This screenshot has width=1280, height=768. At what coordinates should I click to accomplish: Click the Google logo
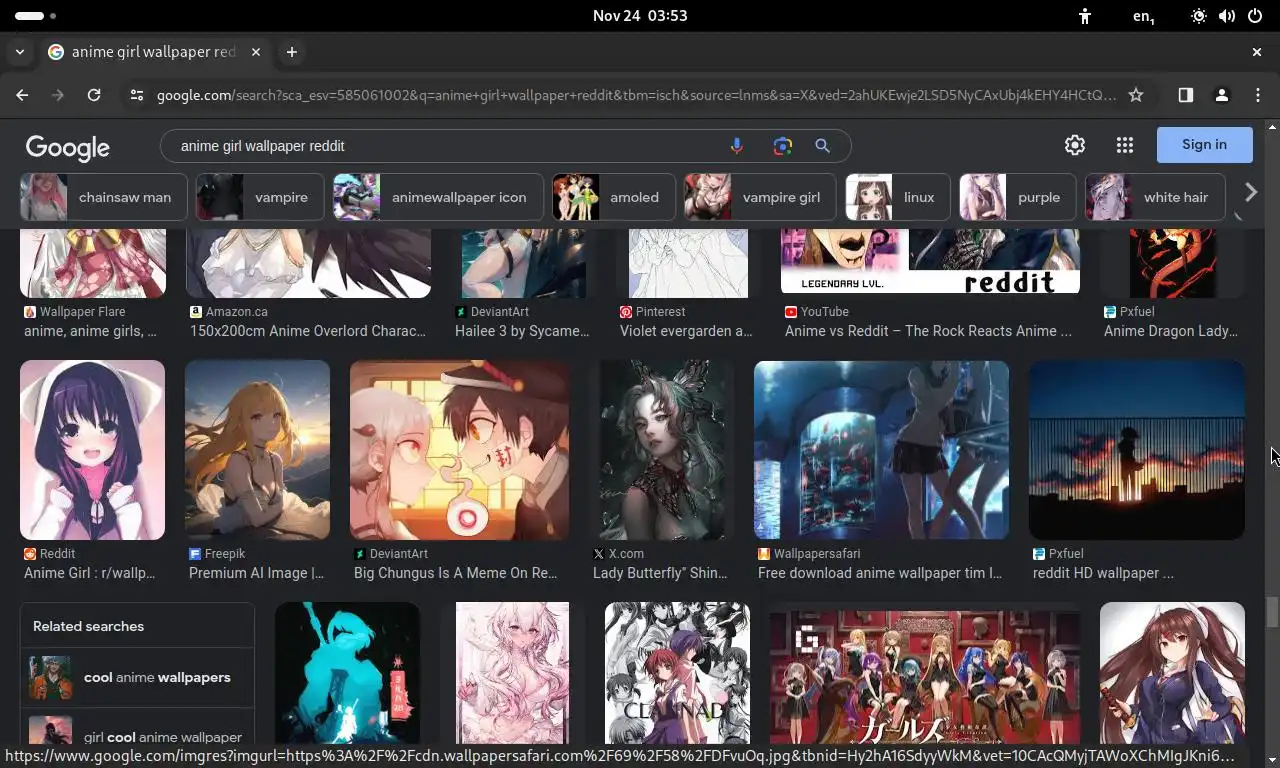[x=68, y=147]
